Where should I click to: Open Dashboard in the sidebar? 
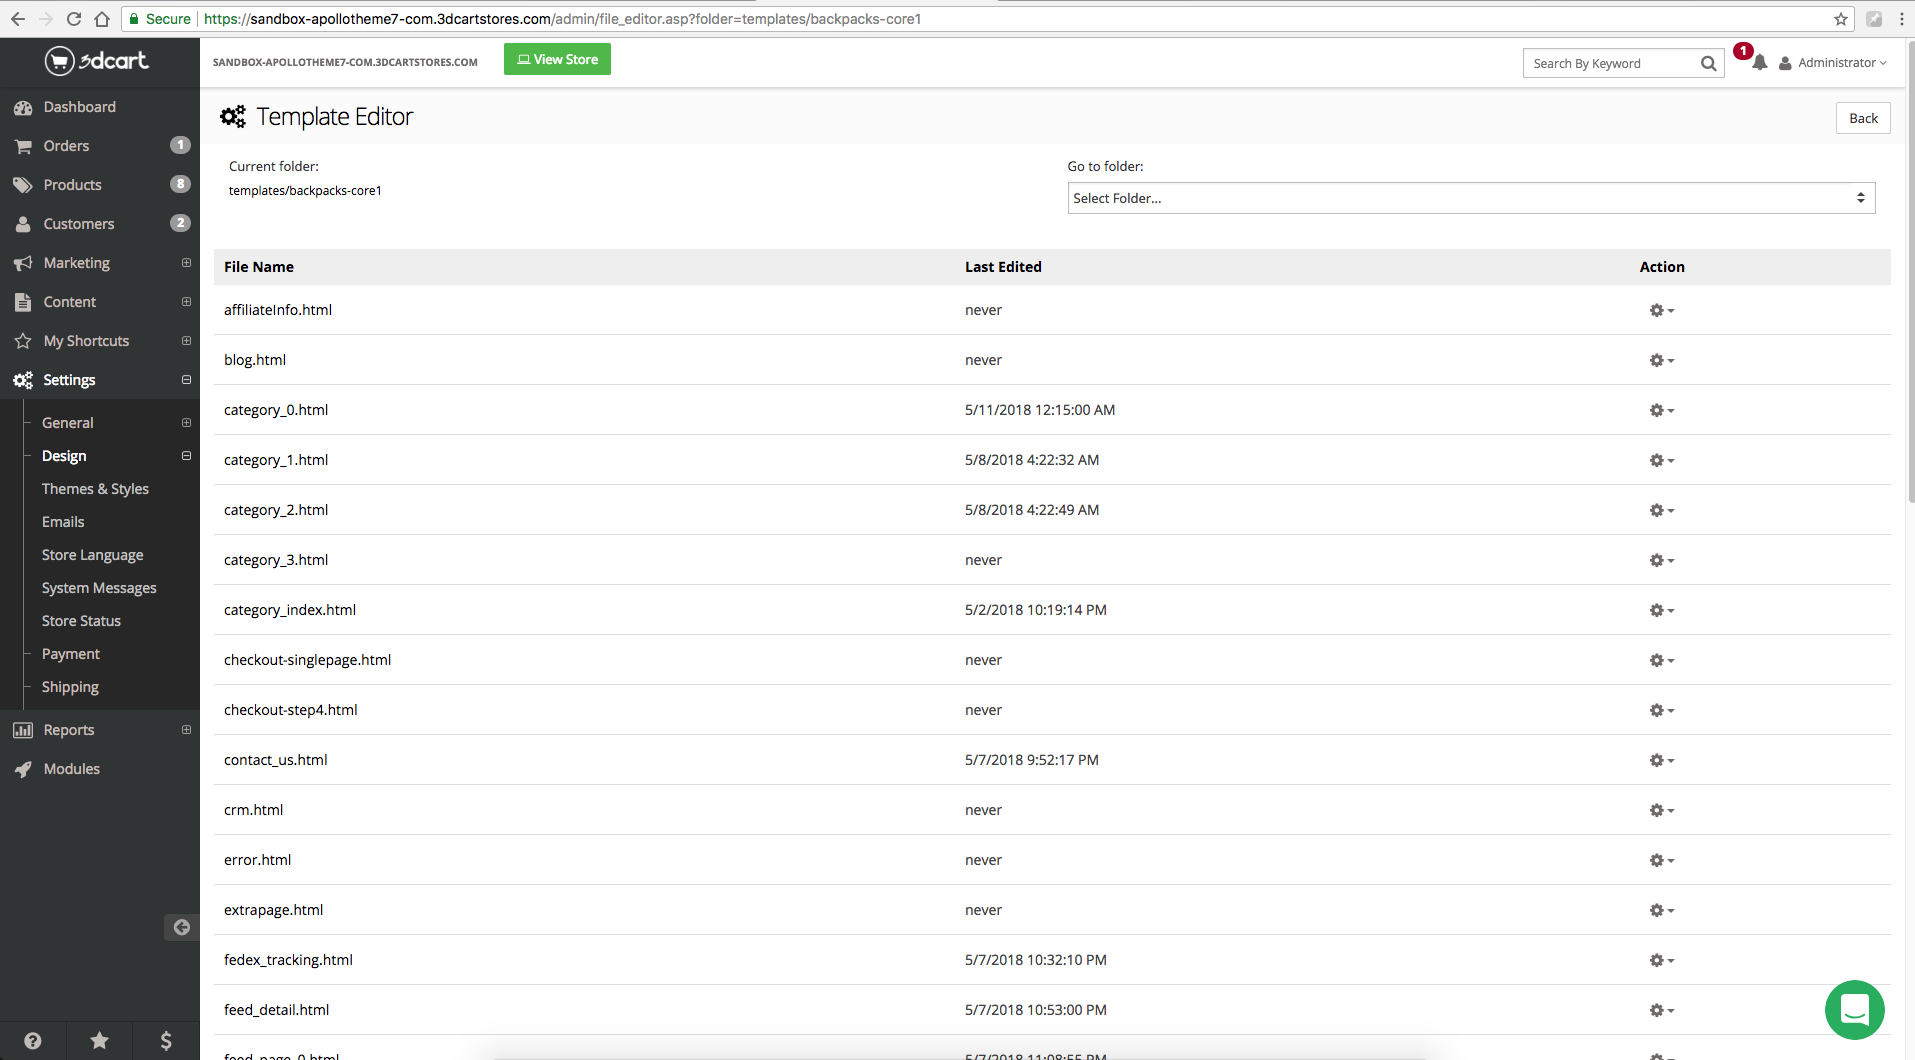79,107
